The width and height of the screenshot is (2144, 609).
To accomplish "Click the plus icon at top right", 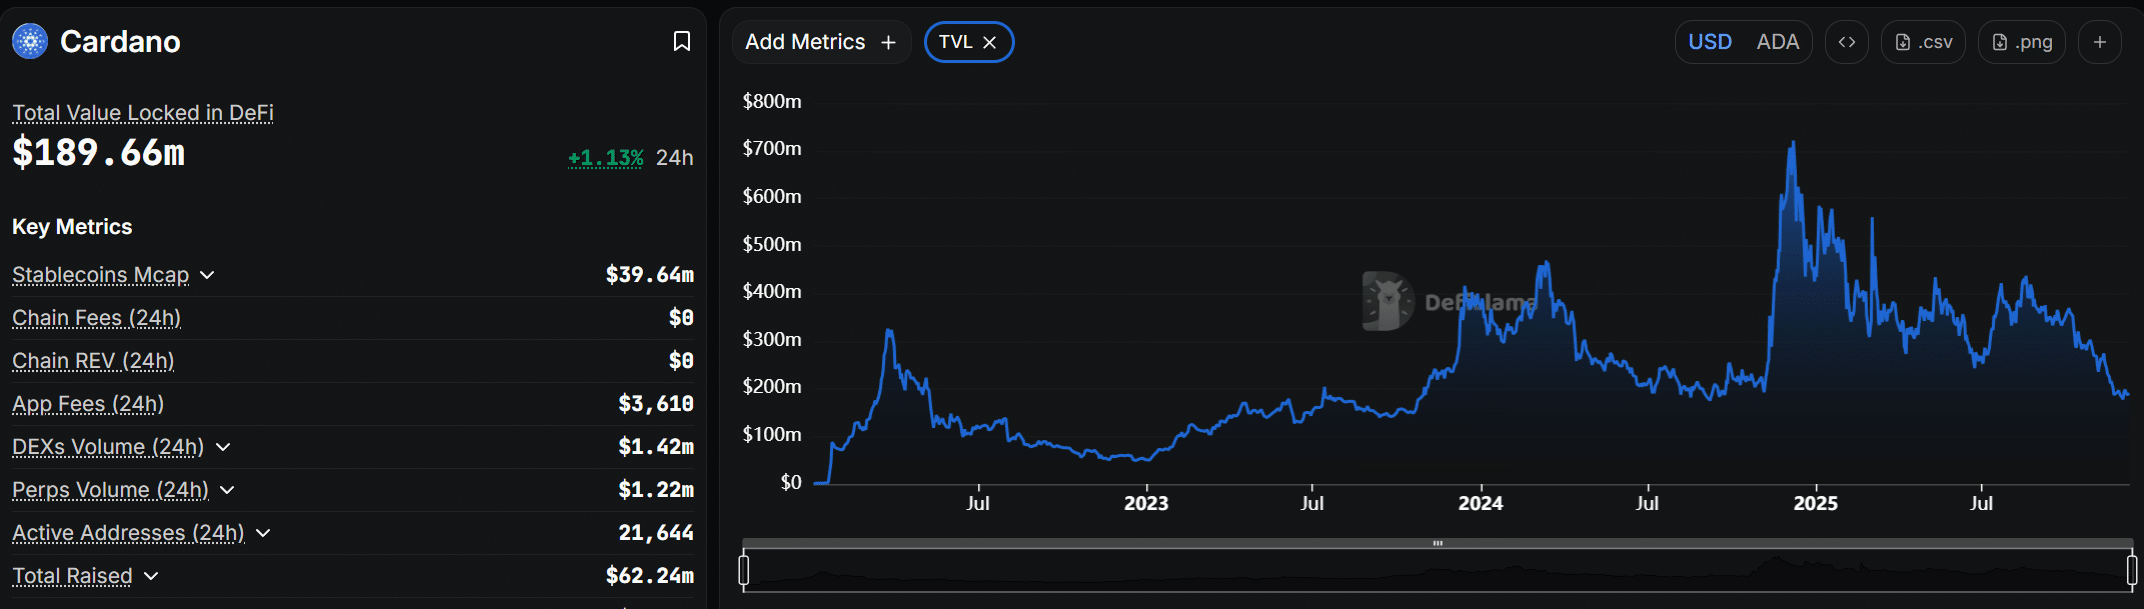I will [x=2099, y=42].
